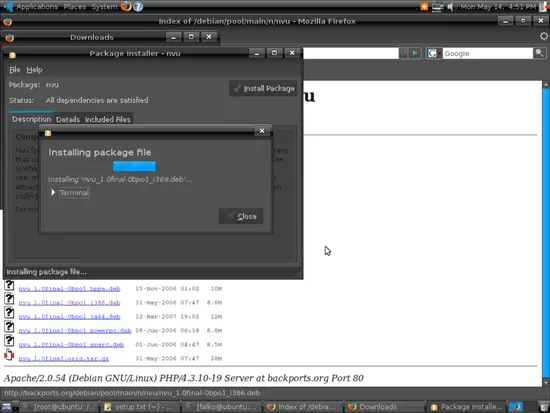This screenshot has width=550, height=413.
Task: Click the logout icon in top panel
Action: 544,7
